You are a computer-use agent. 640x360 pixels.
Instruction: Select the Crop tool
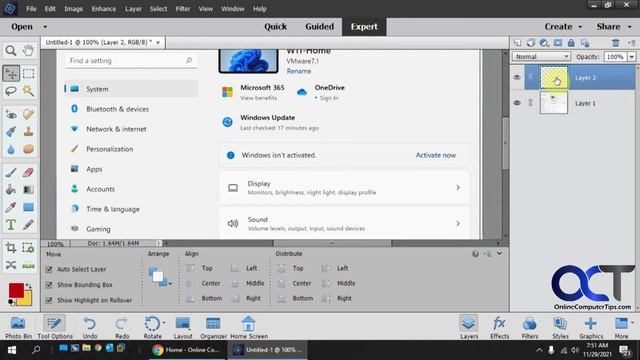11,248
